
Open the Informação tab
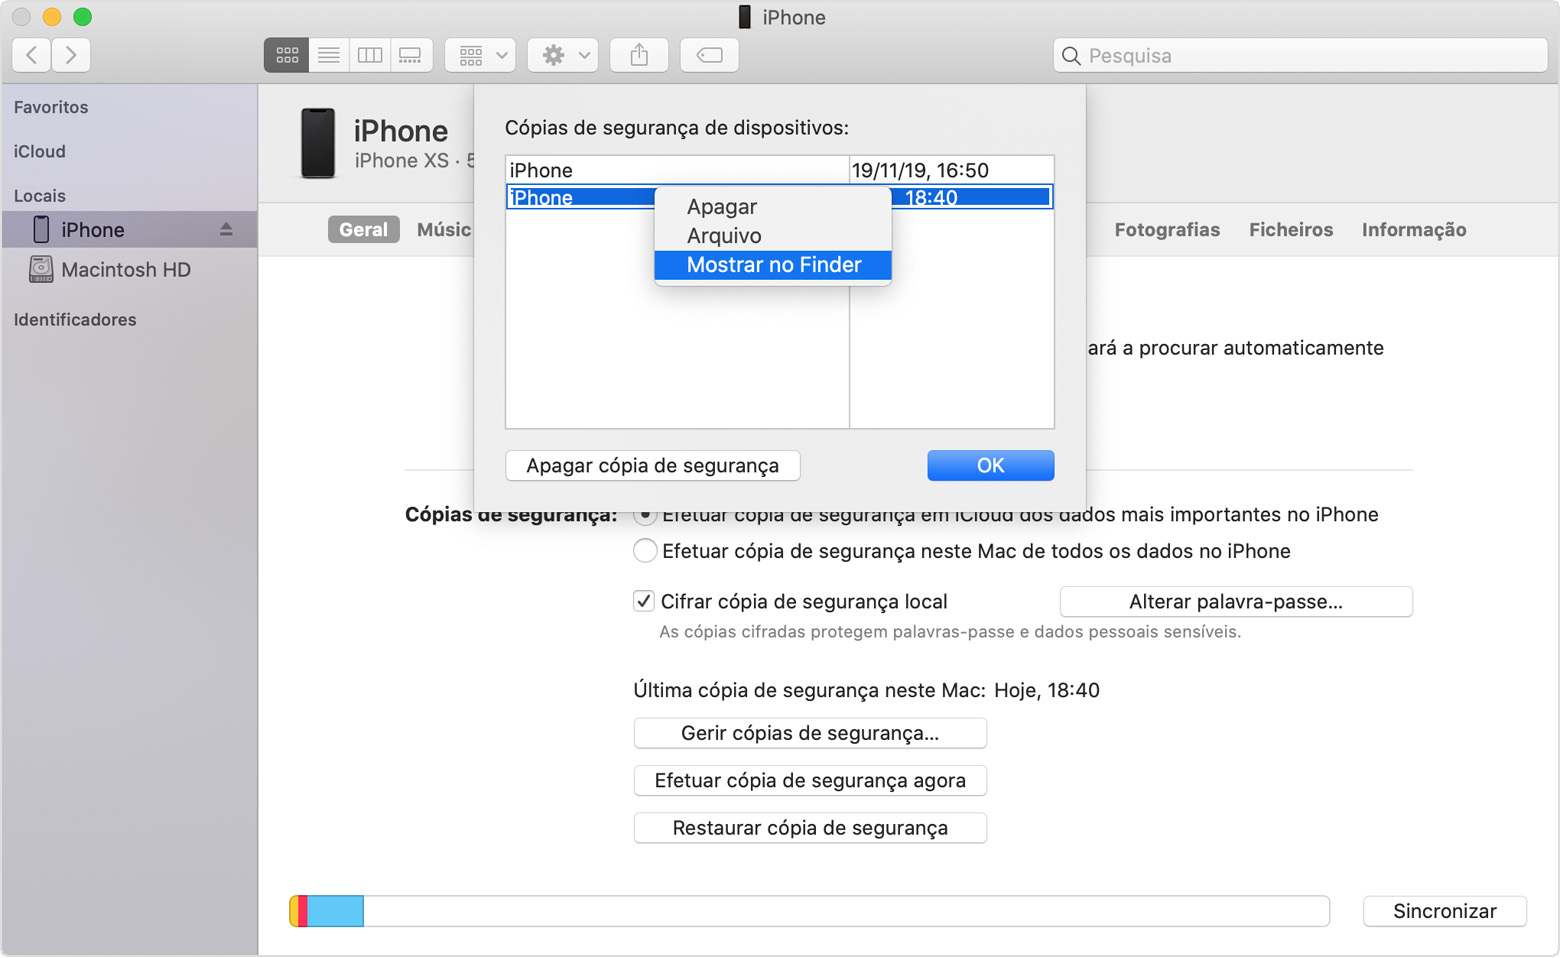(x=1414, y=229)
